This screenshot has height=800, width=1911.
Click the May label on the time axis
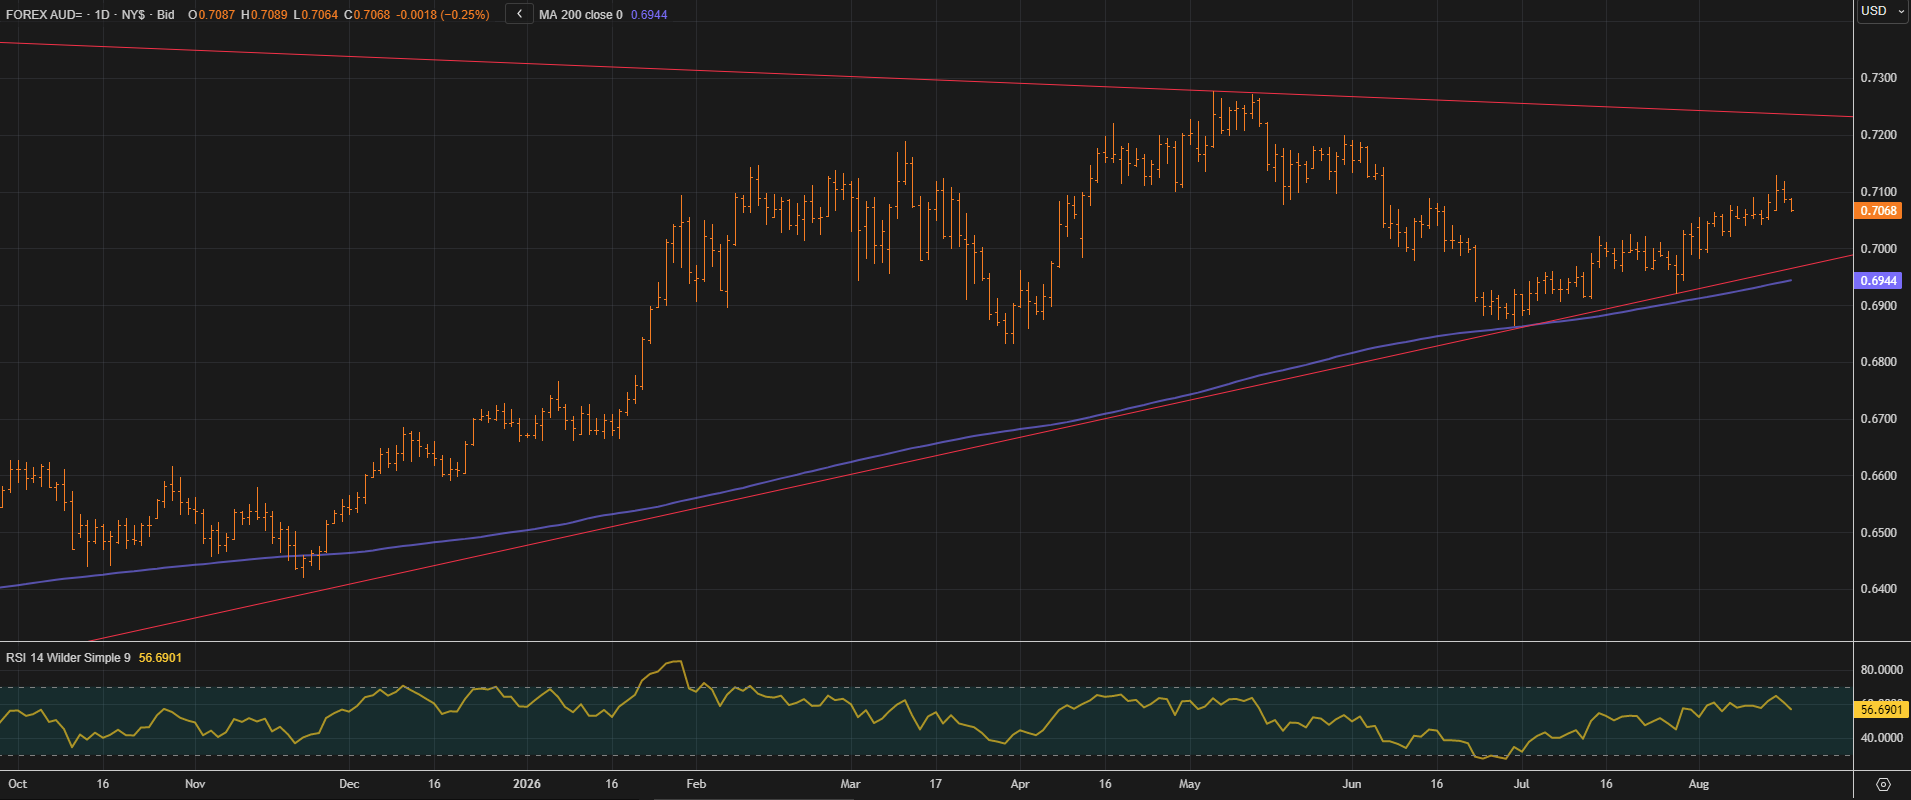pyautogui.click(x=1190, y=784)
